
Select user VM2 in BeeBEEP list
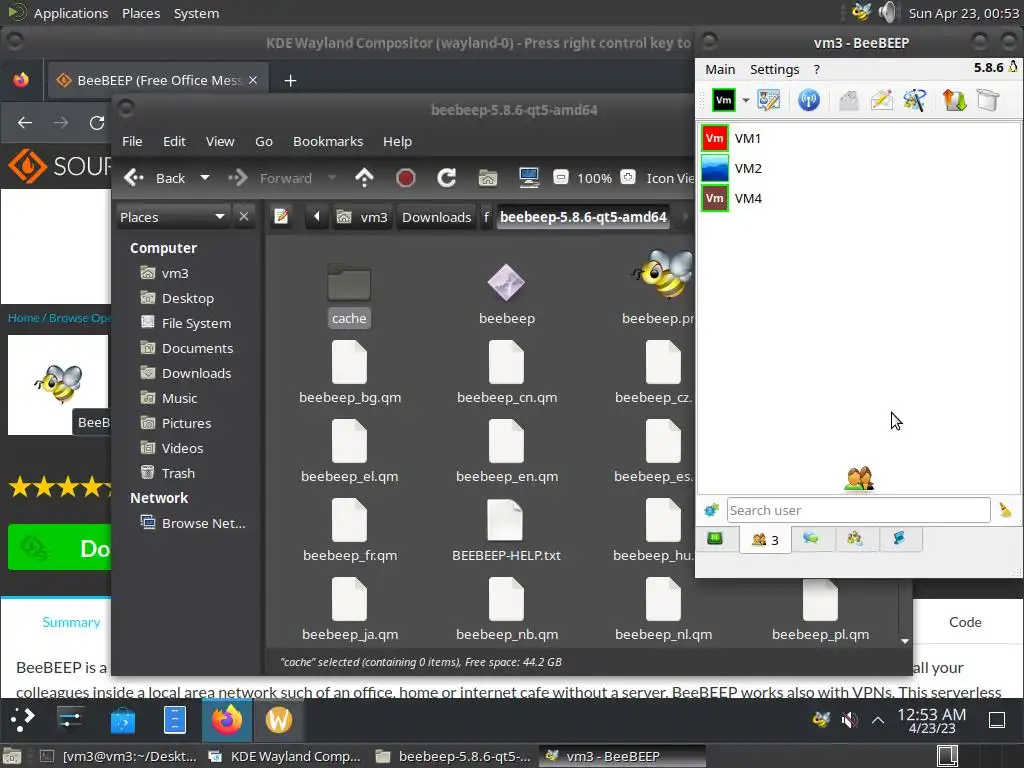click(x=858, y=168)
